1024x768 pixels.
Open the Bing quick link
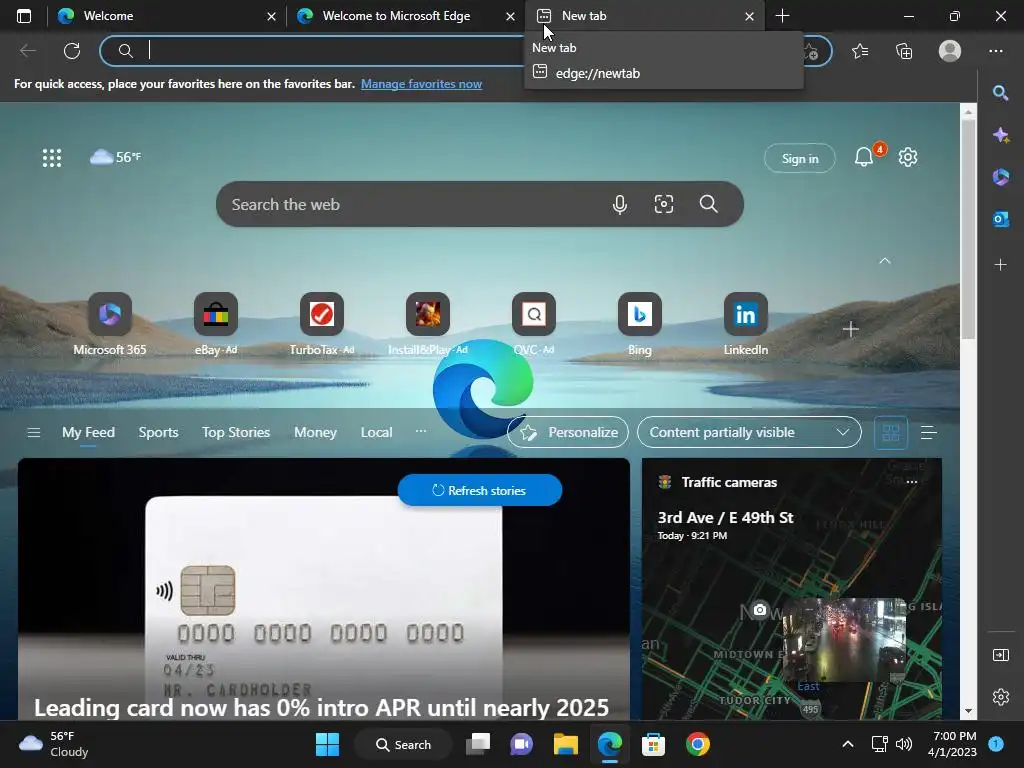639,325
